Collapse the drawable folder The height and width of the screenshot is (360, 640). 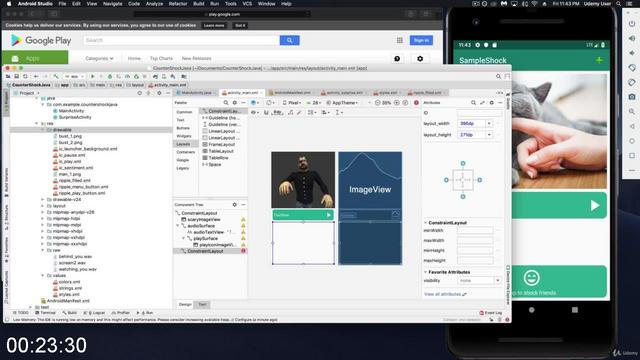click(42, 130)
